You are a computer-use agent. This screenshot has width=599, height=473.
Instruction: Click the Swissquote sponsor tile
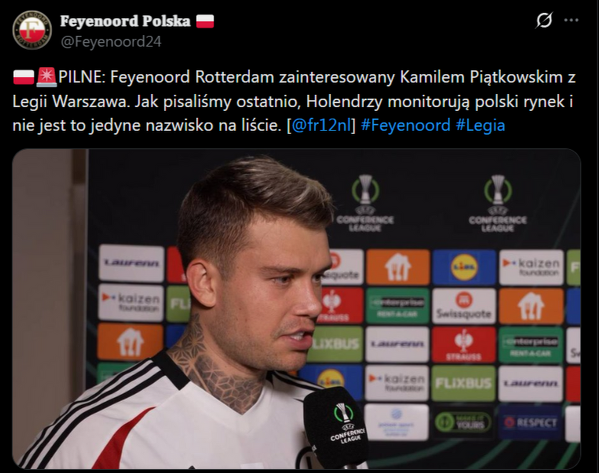pyautogui.click(x=464, y=306)
